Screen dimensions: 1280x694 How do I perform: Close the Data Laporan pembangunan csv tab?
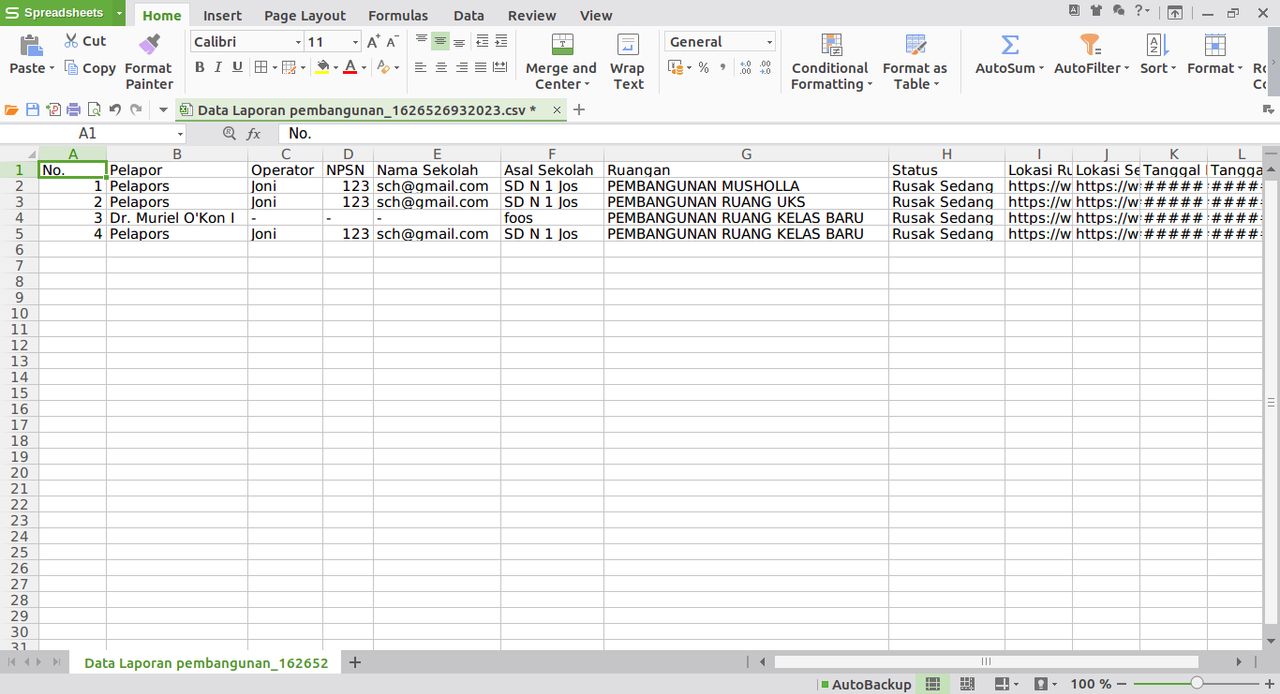[x=555, y=110]
